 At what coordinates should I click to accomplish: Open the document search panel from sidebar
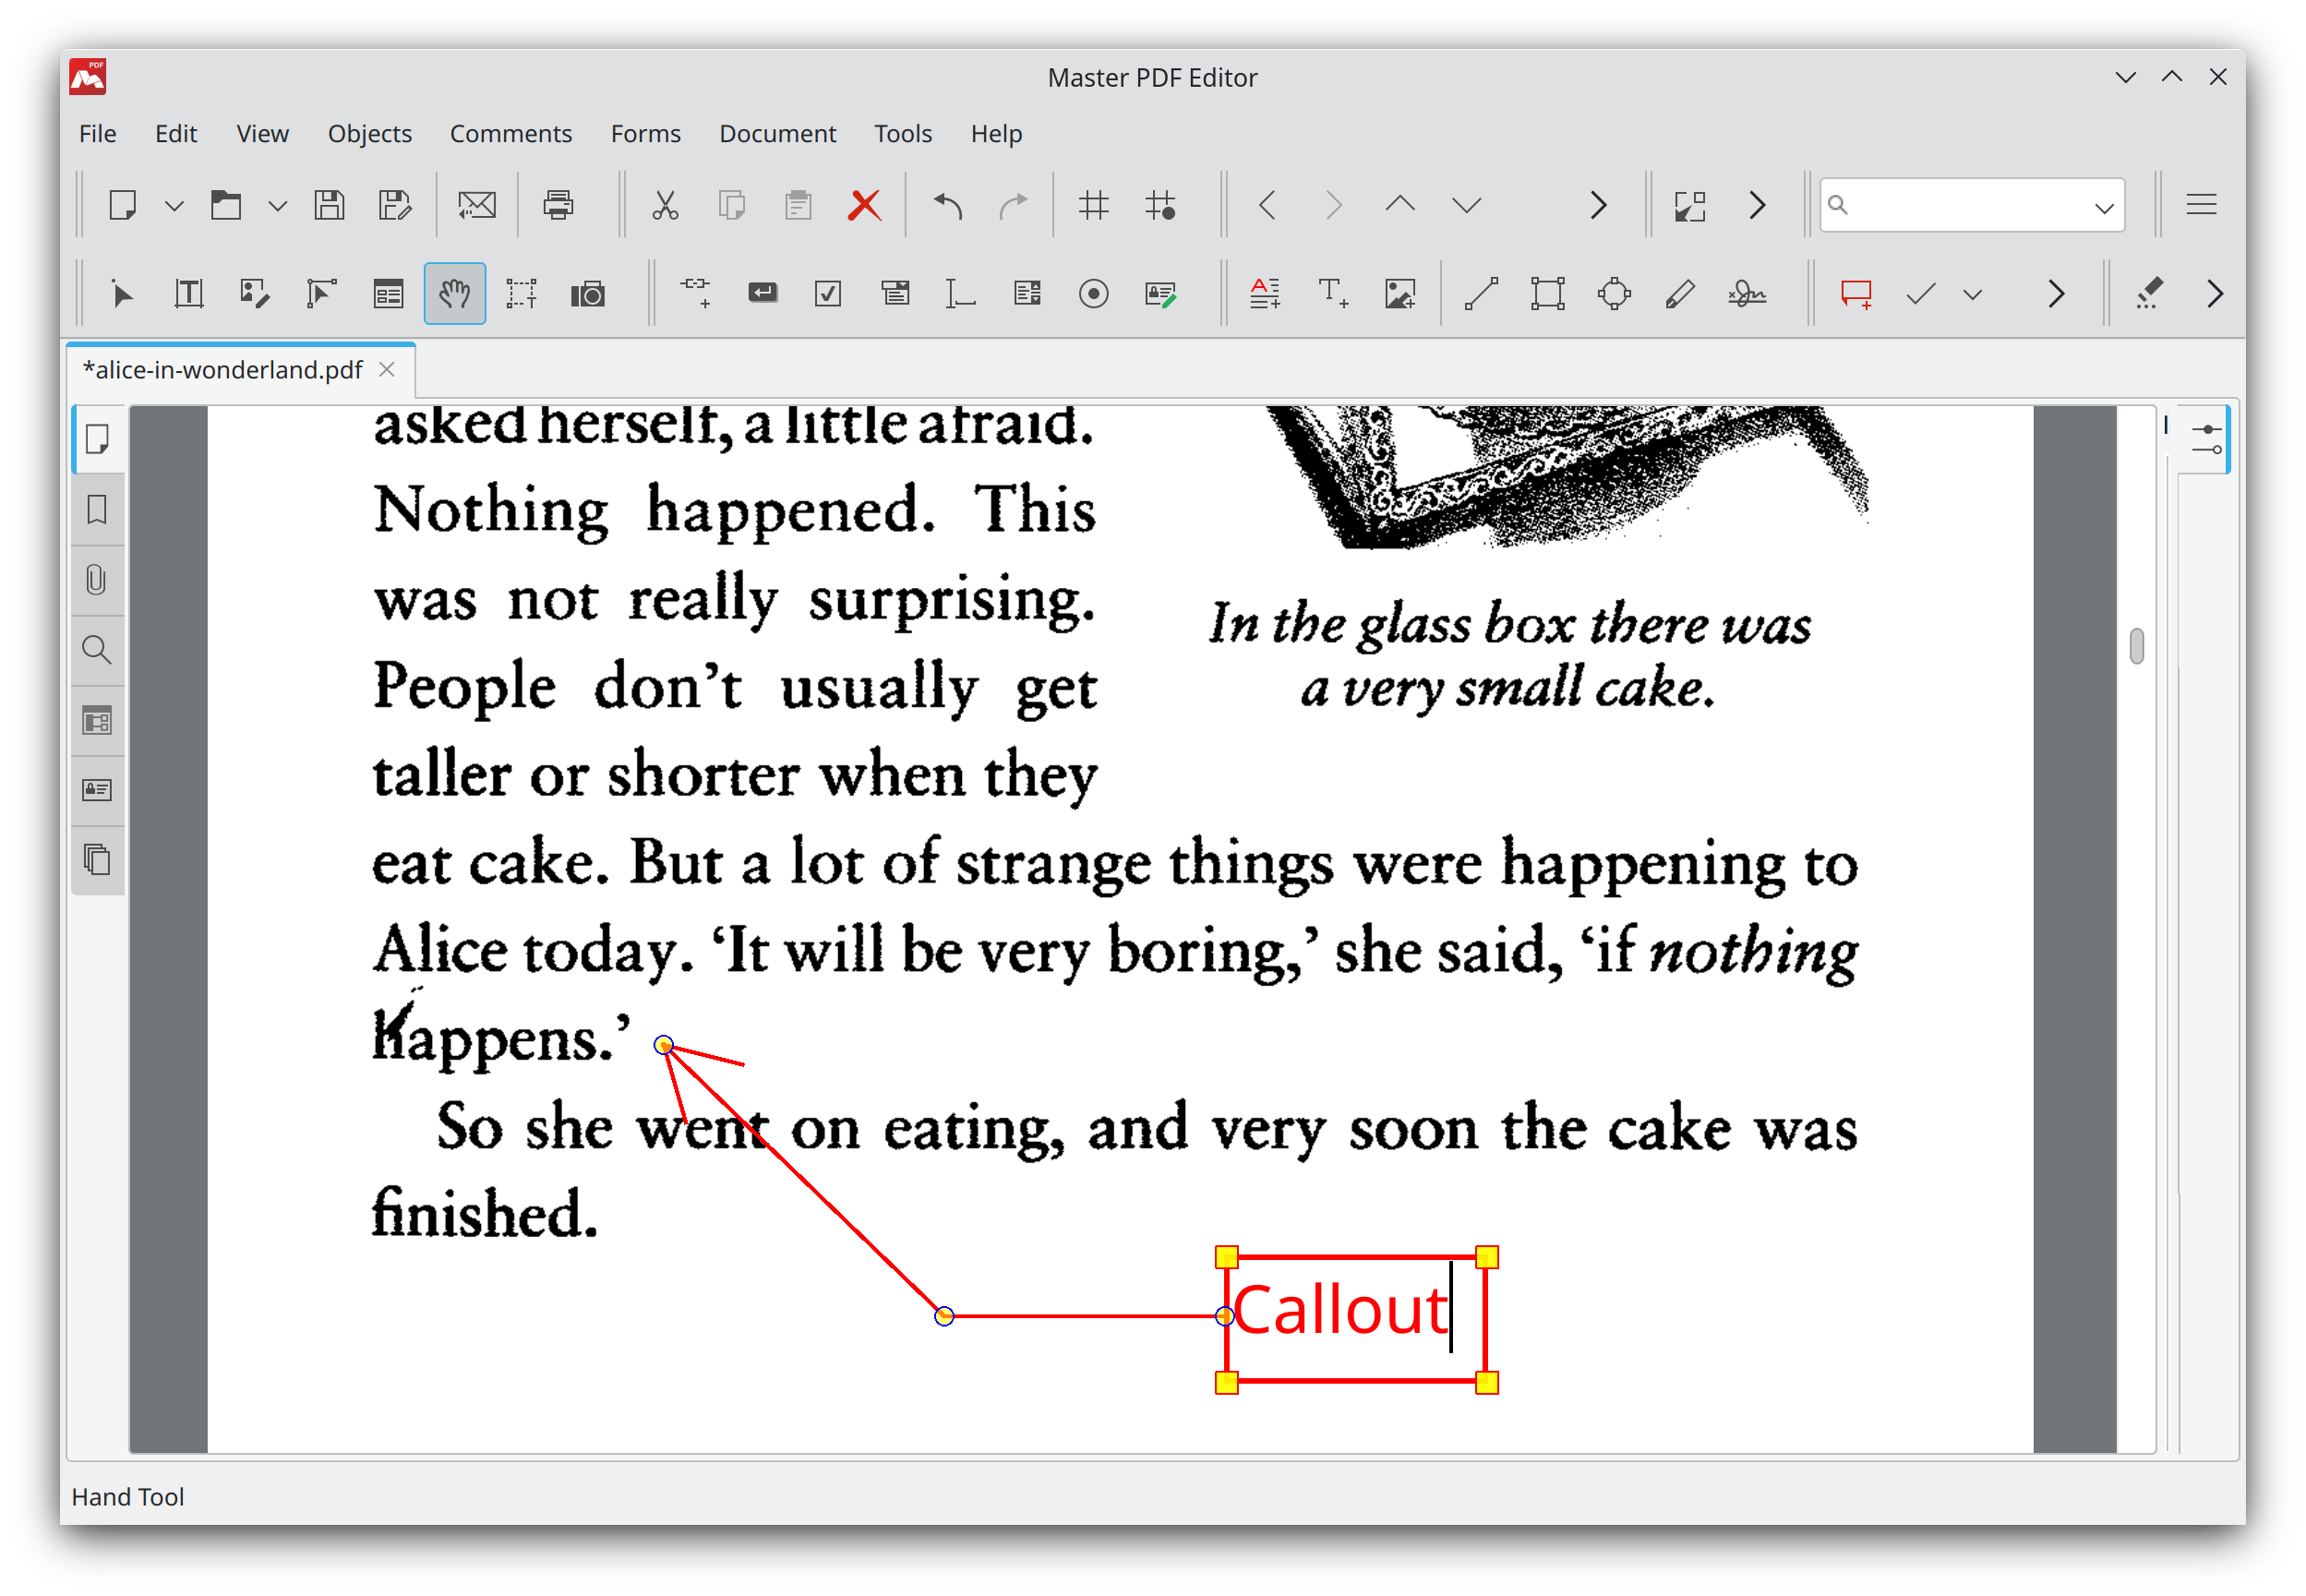tap(97, 649)
